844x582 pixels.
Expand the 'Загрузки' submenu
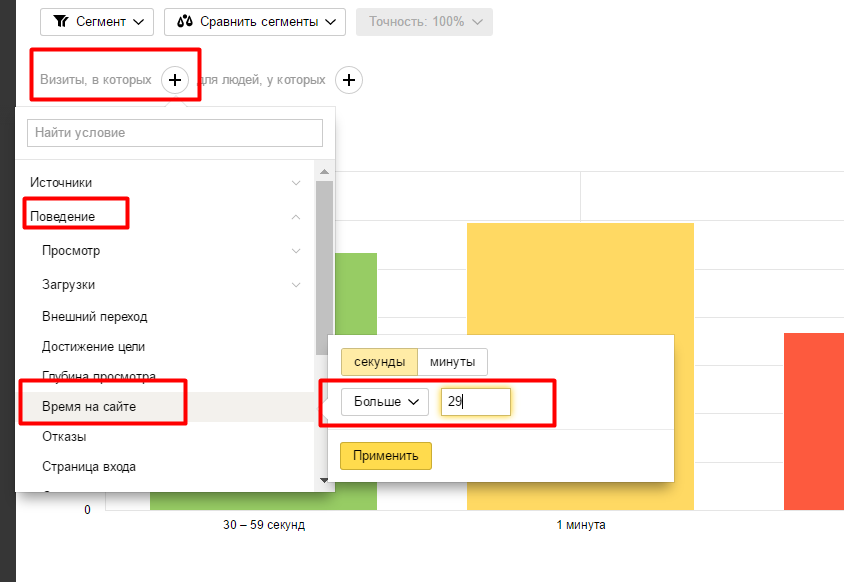tap(170, 284)
